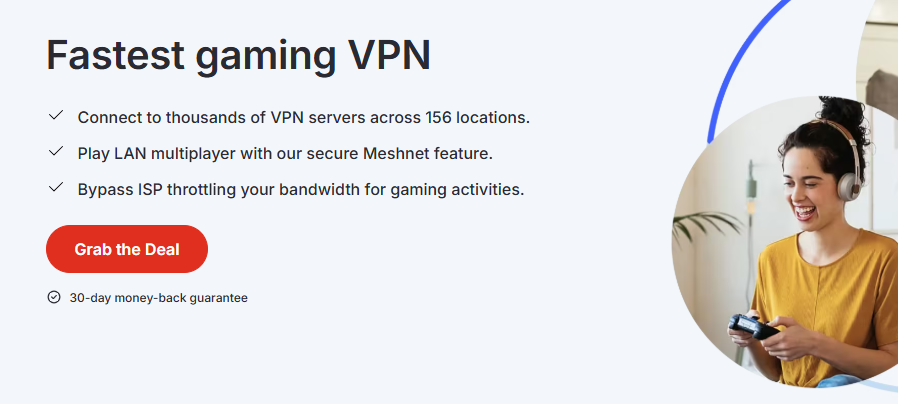Click the green plant in the photo
The width and height of the screenshot is (898, 404).
tap(700, 225)
